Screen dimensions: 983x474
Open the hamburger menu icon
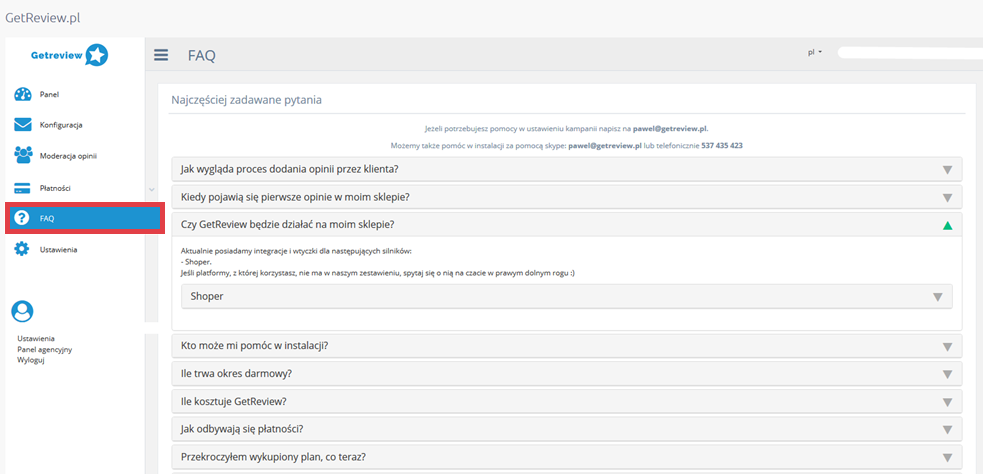coord(161,55)
